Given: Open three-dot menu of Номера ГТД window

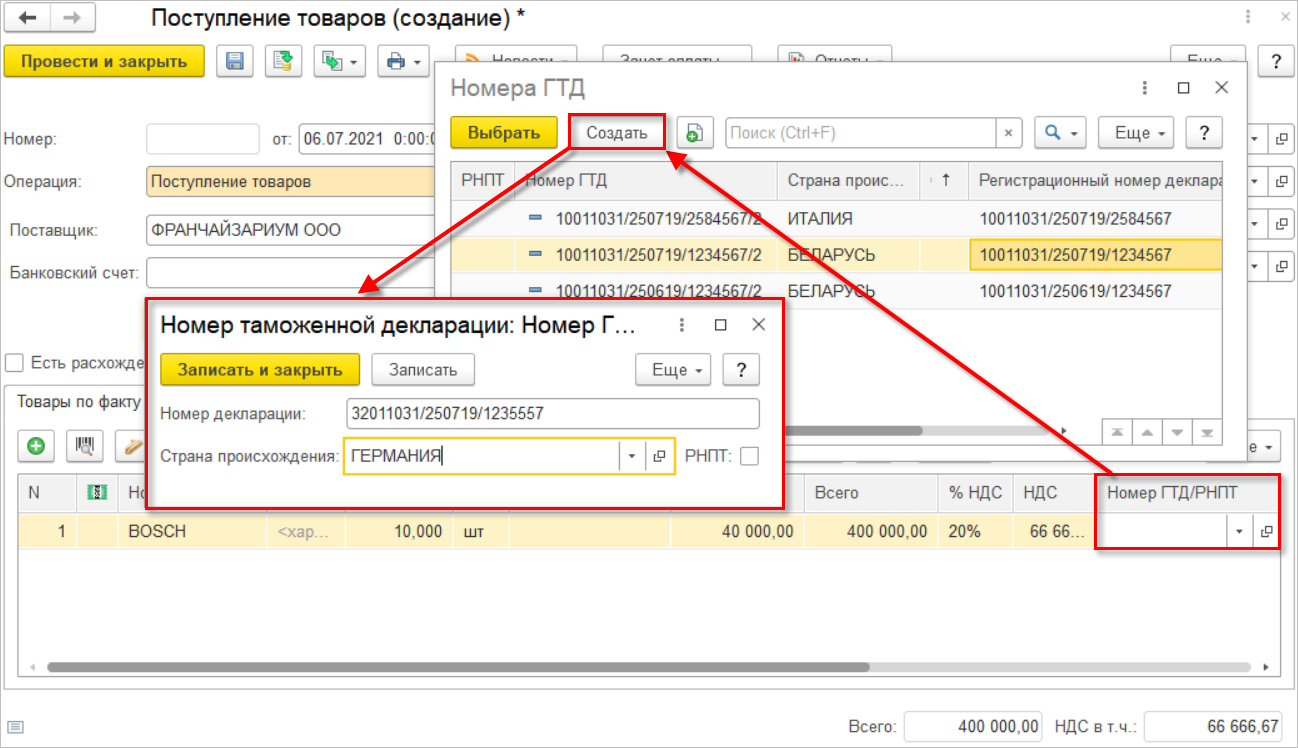Looking at the screenshot, I should 1144,88.
